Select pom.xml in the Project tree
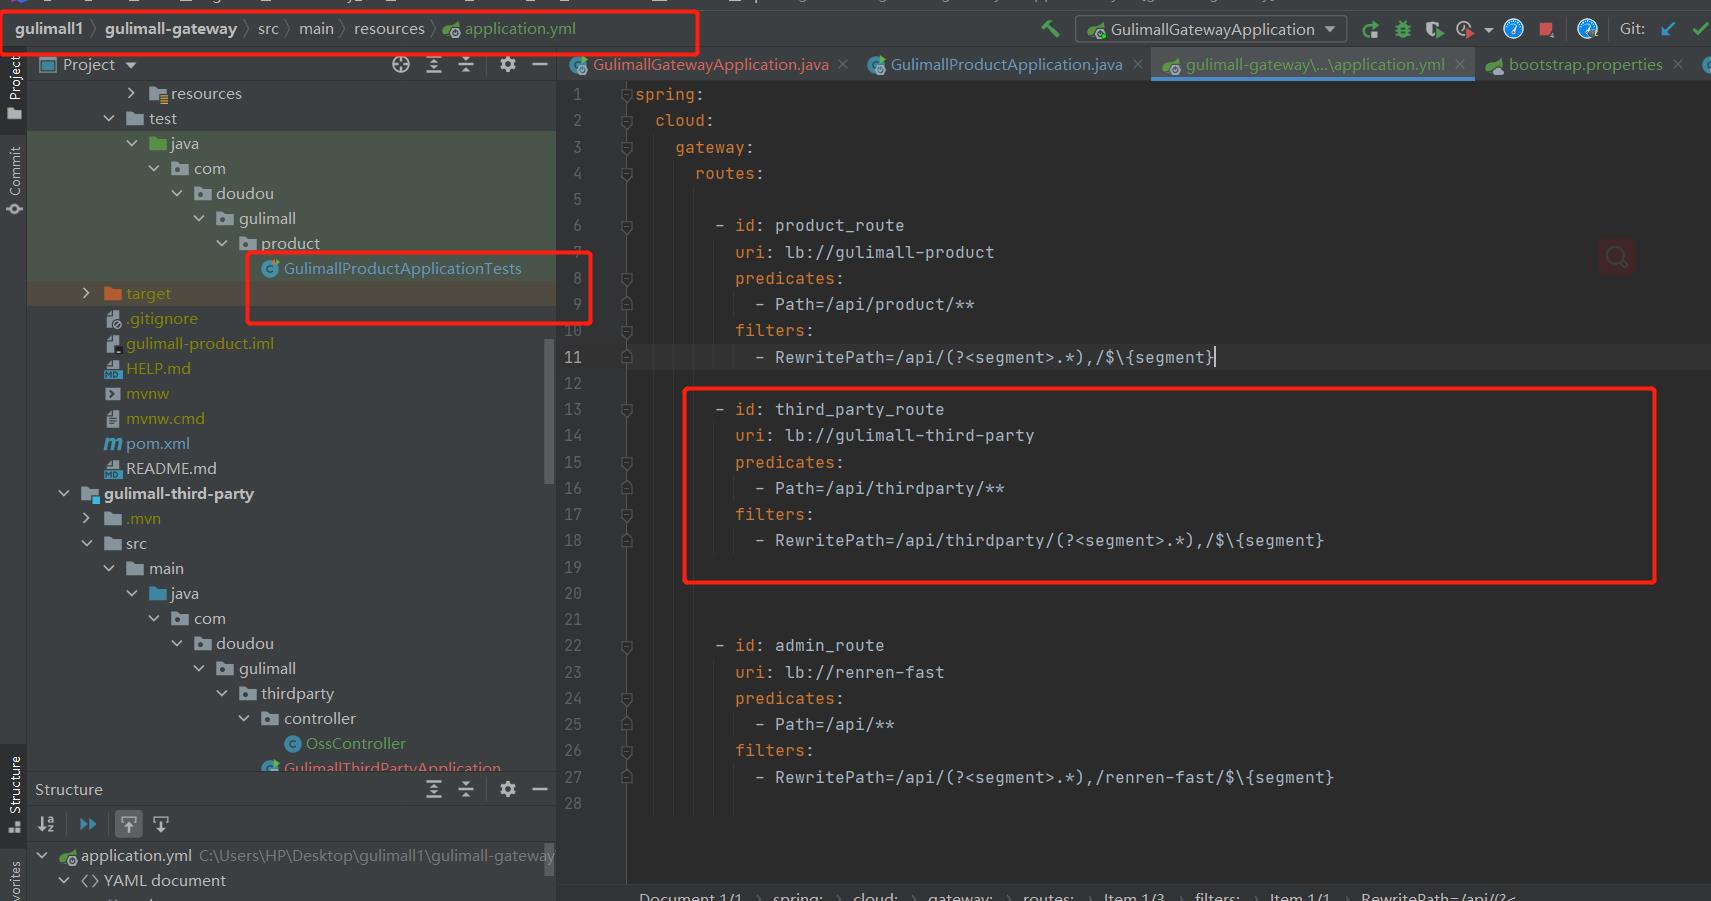1711x901 pixels. point(147,443)
